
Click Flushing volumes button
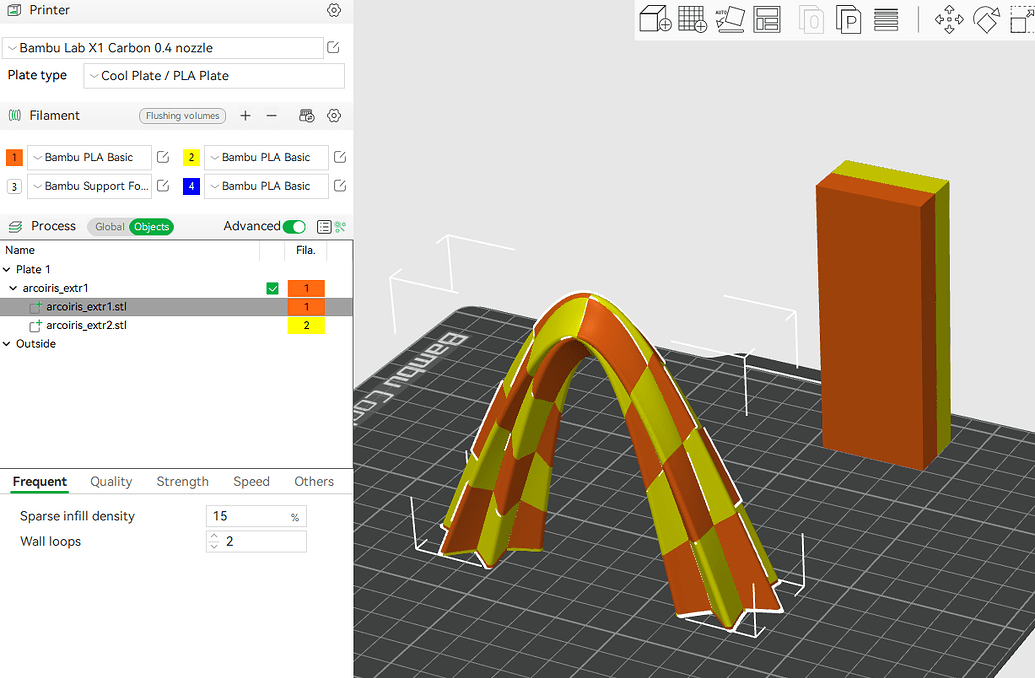(x=182, y=116)
